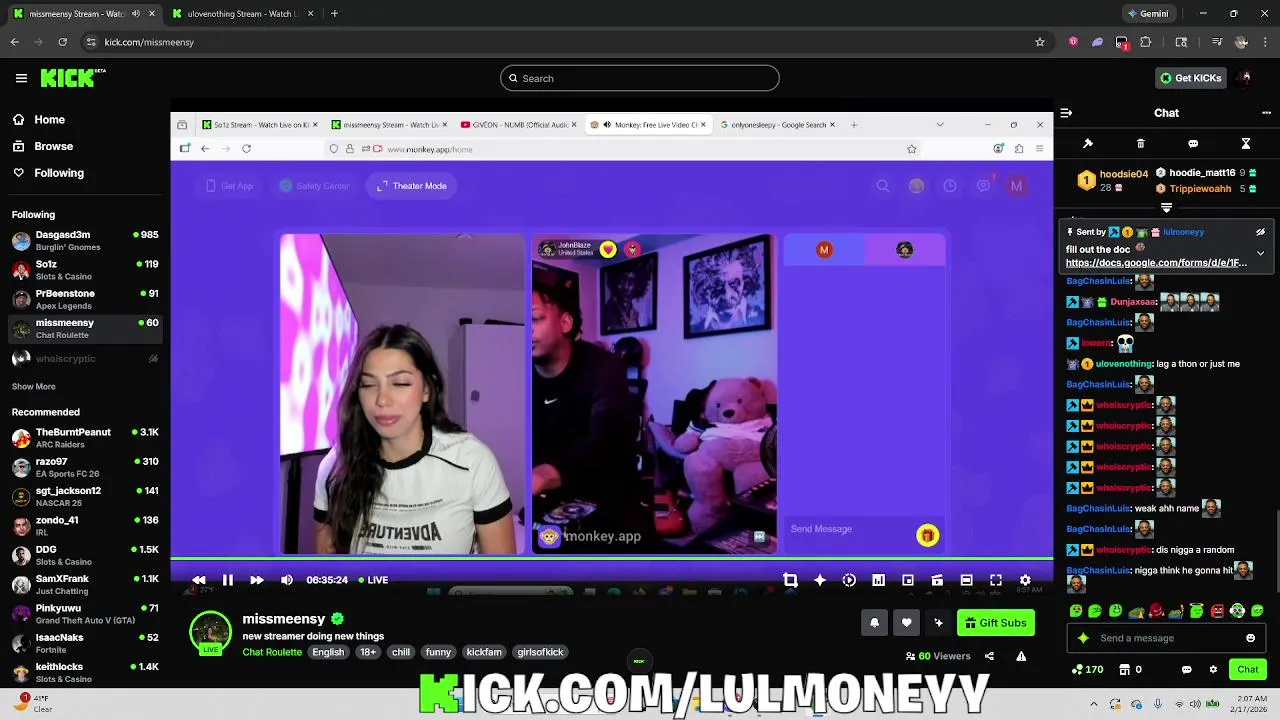Collapse the chat panel with the arrow icon
Image resolution: width=1280 pixels, height=720 pixels.
(x=1066, y=113)
